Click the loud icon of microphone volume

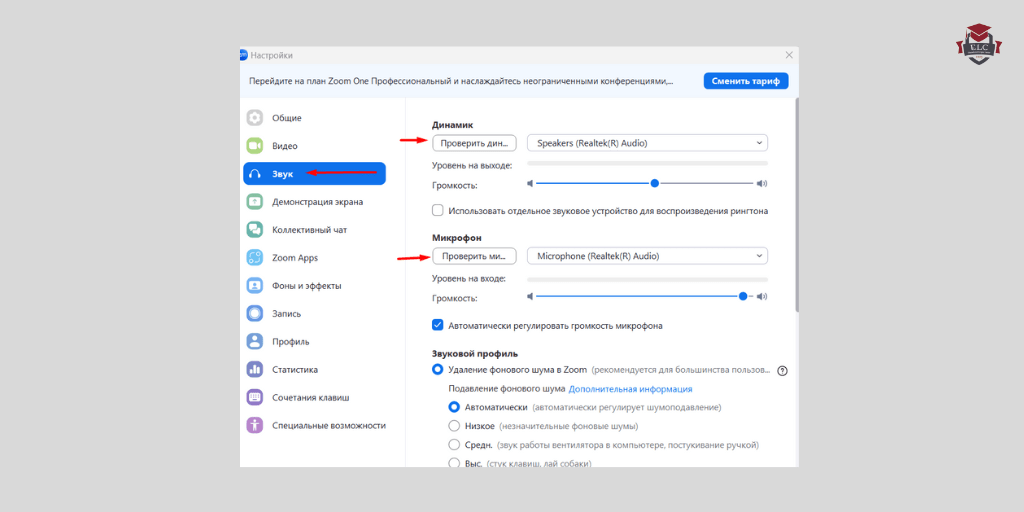(761, 296)
